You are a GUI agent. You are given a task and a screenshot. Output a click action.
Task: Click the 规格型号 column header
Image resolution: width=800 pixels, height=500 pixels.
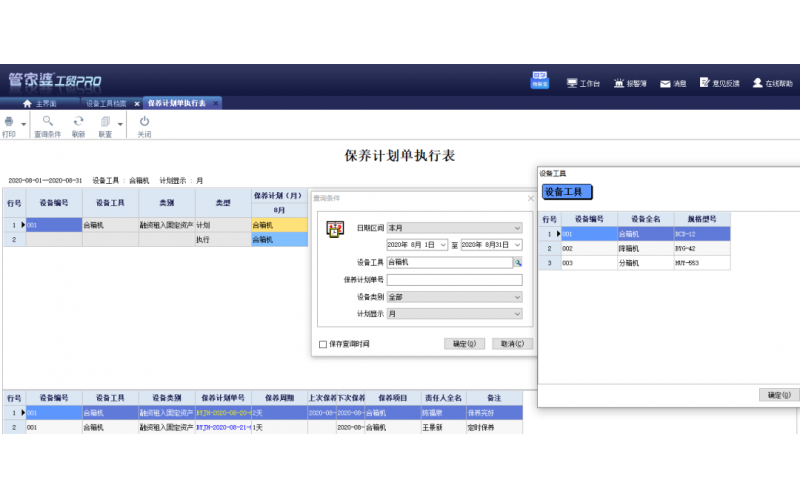(x=702, y=219)
